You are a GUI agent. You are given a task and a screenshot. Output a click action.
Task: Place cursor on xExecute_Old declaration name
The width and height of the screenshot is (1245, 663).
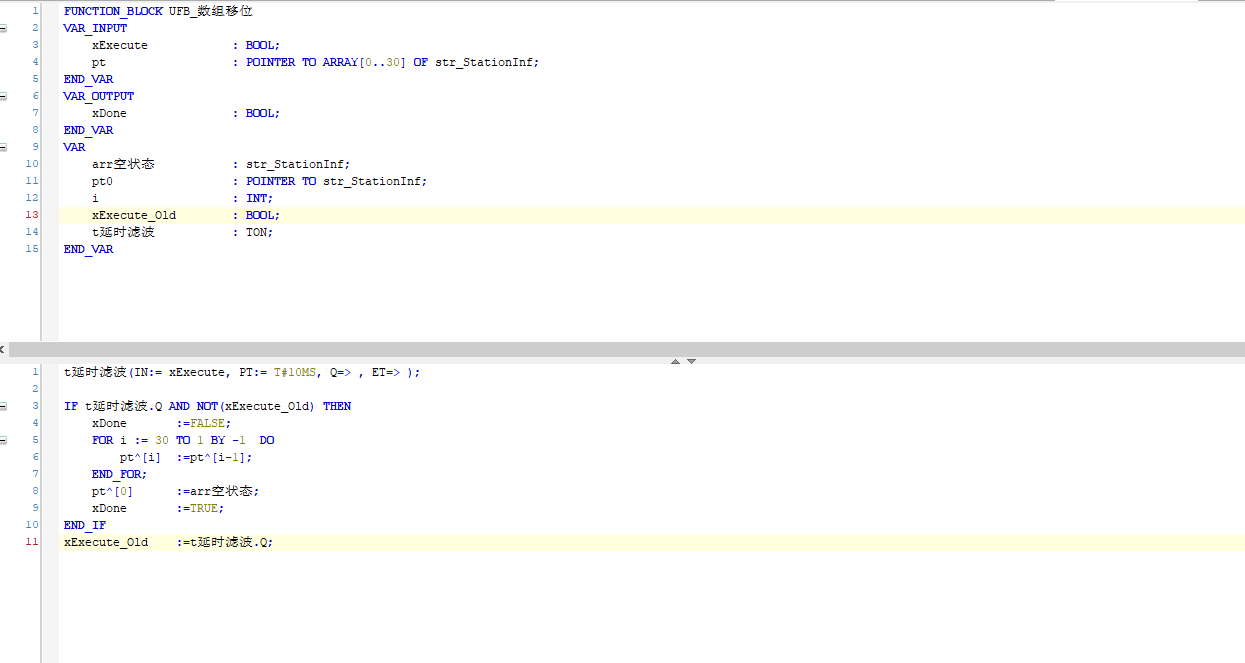[x=133, y=215]
